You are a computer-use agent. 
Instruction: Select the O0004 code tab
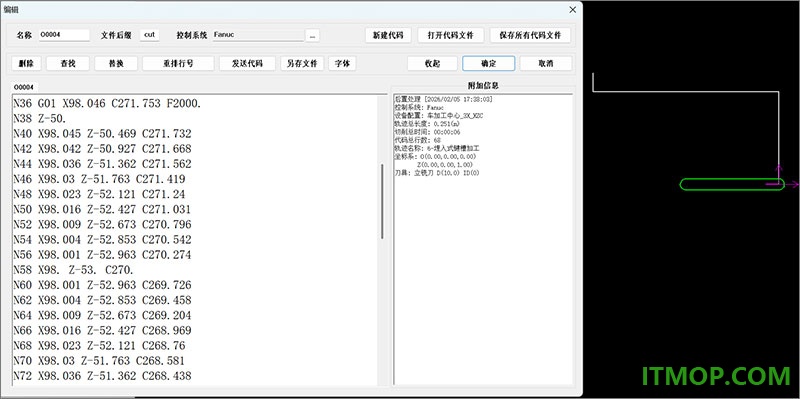tap(23, 87)
